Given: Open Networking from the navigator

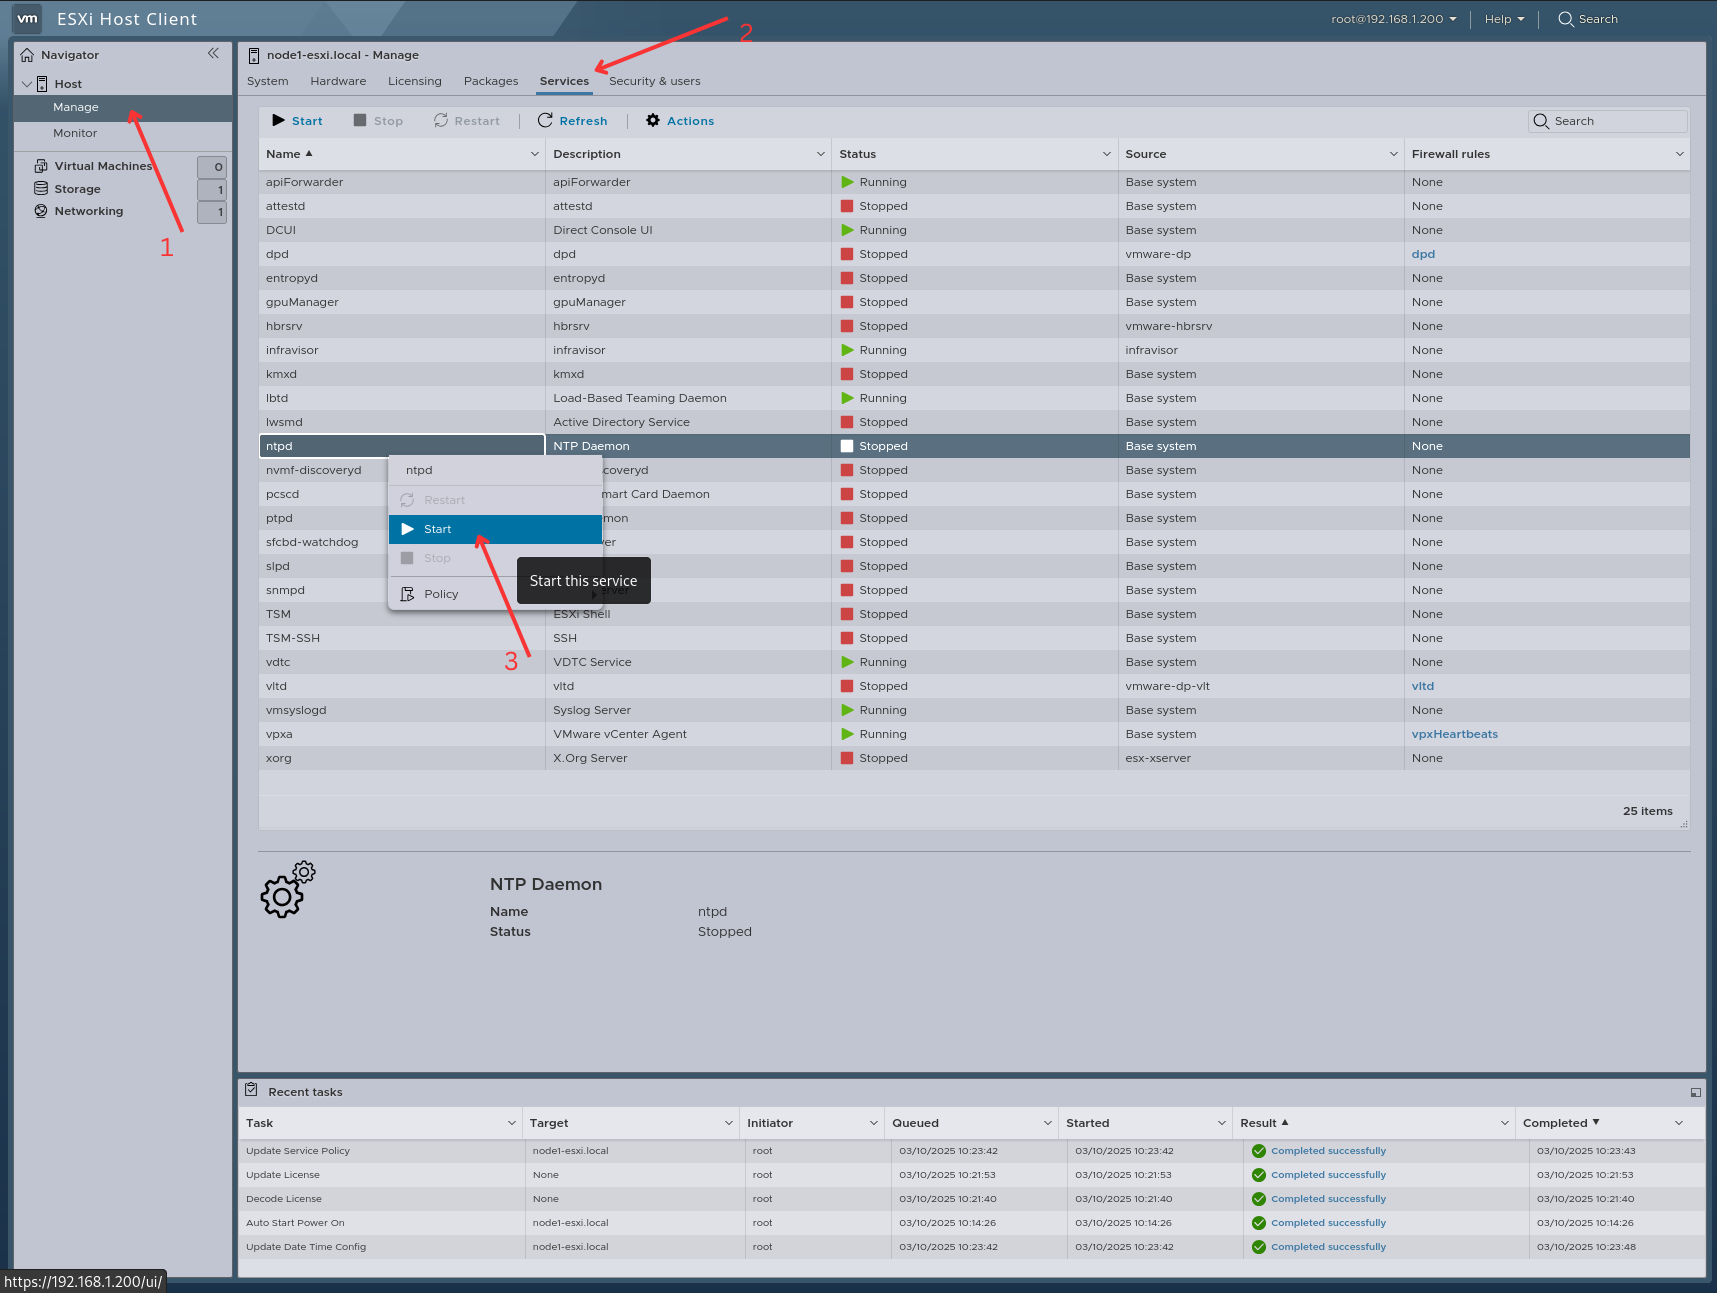Looking at the screenshot, I should 89,211.
